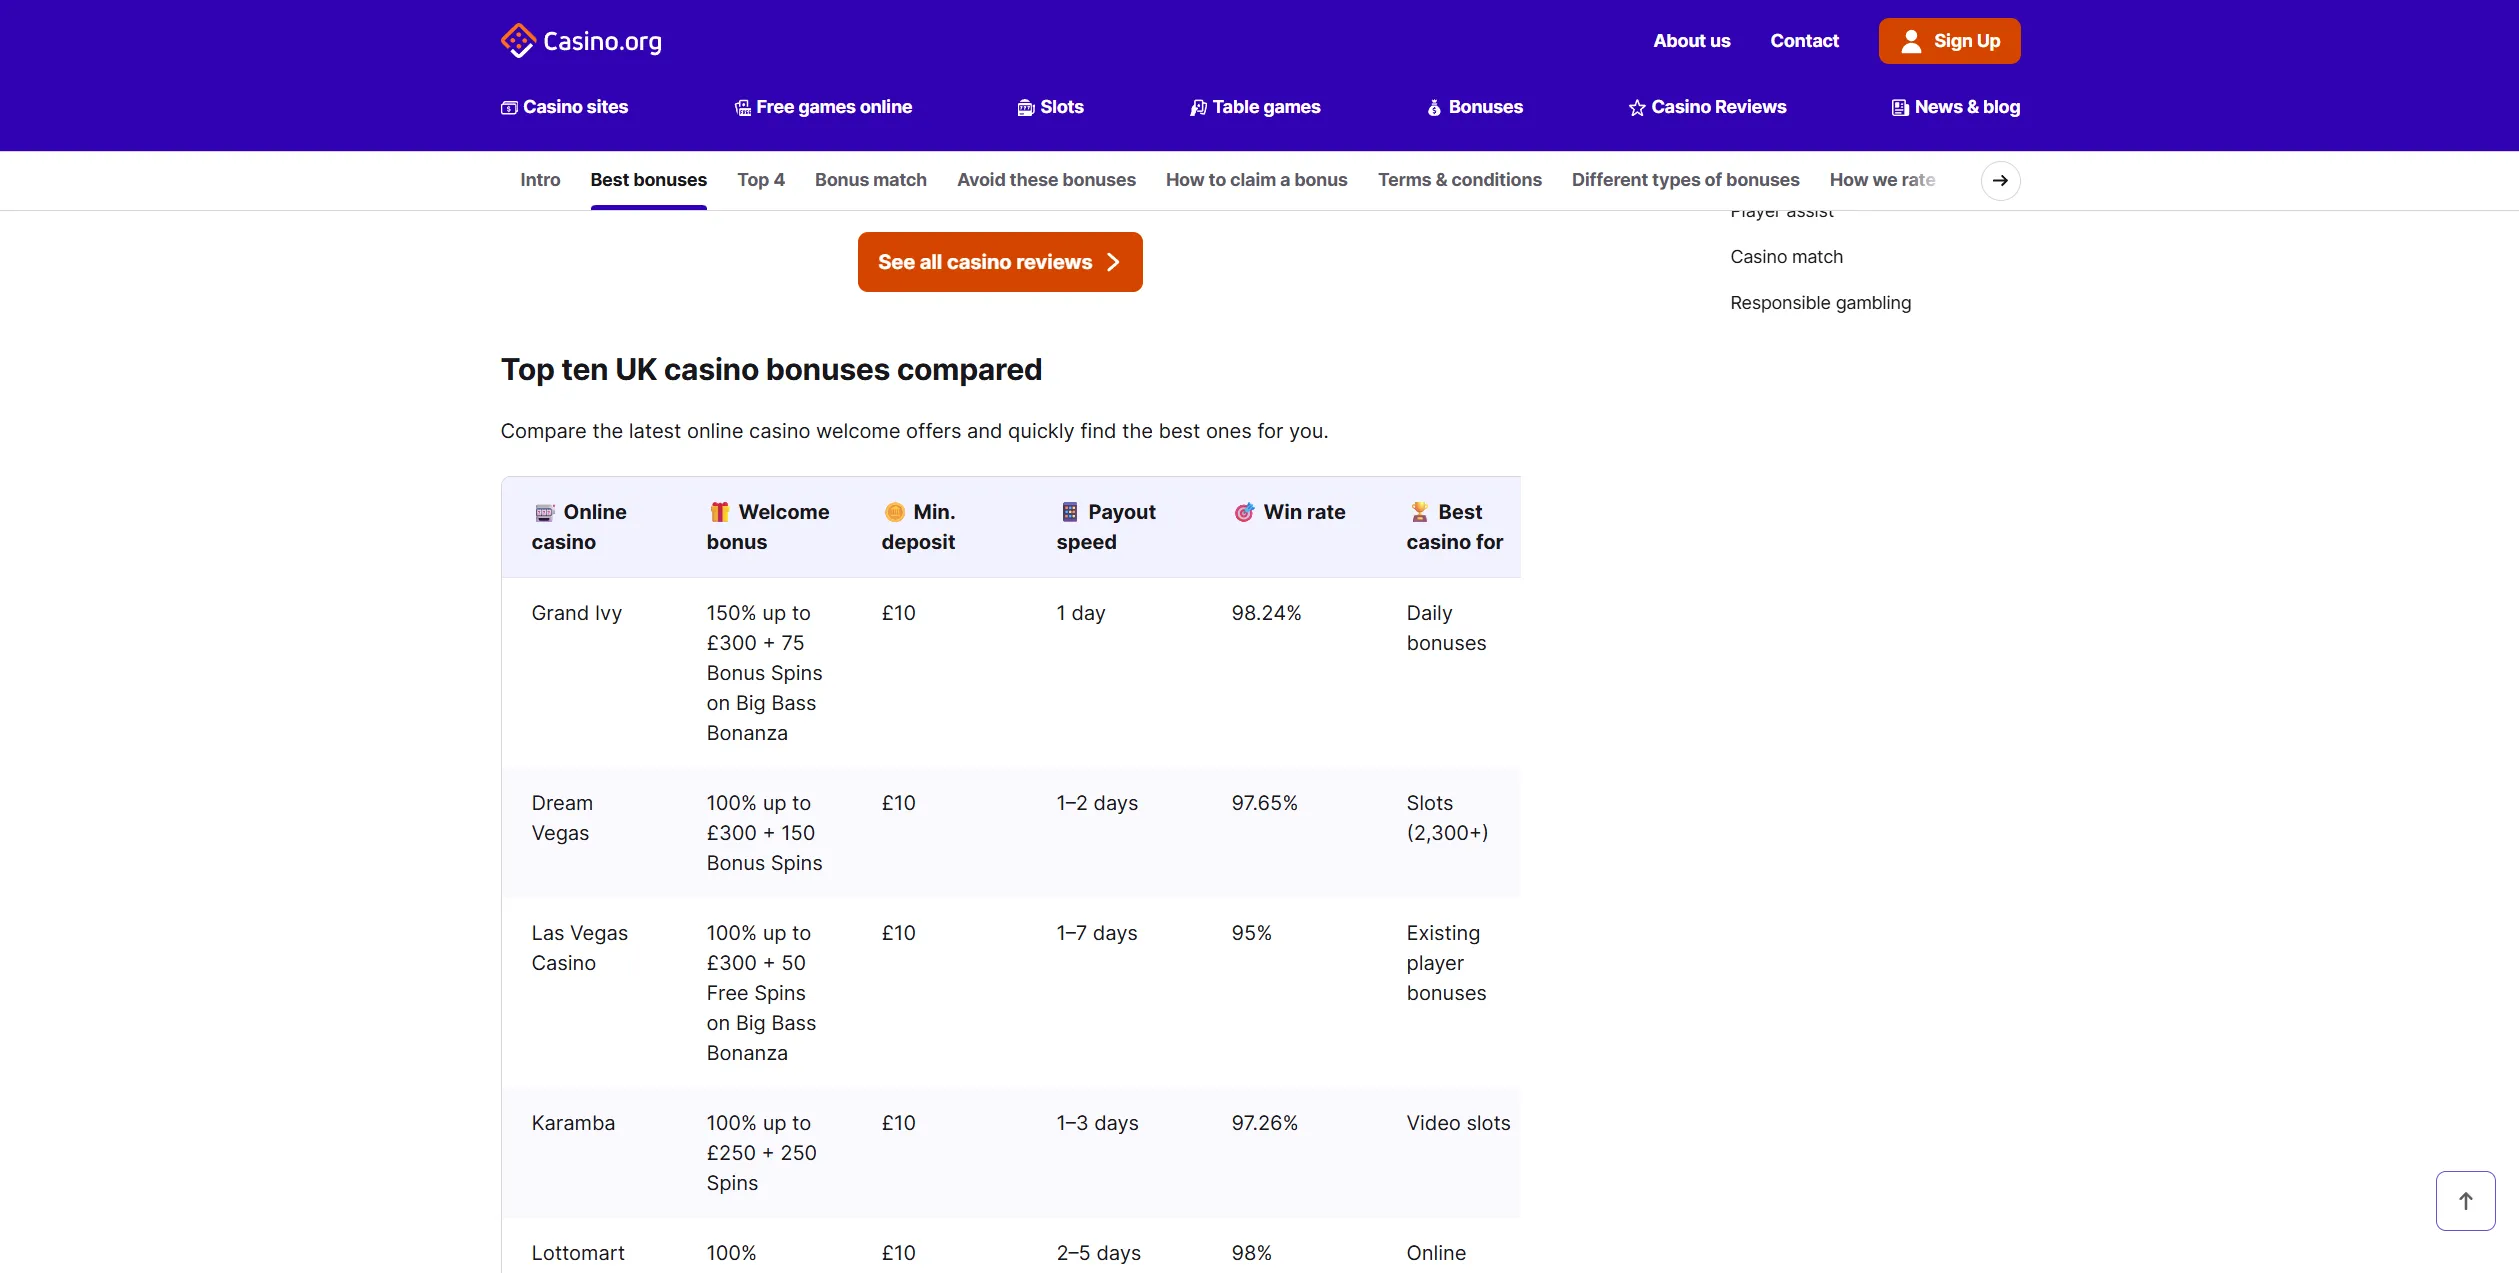Click the Lottomart casino name
The width and height of the screenshot is (2519, 1273).
(x=577, y=1253)
